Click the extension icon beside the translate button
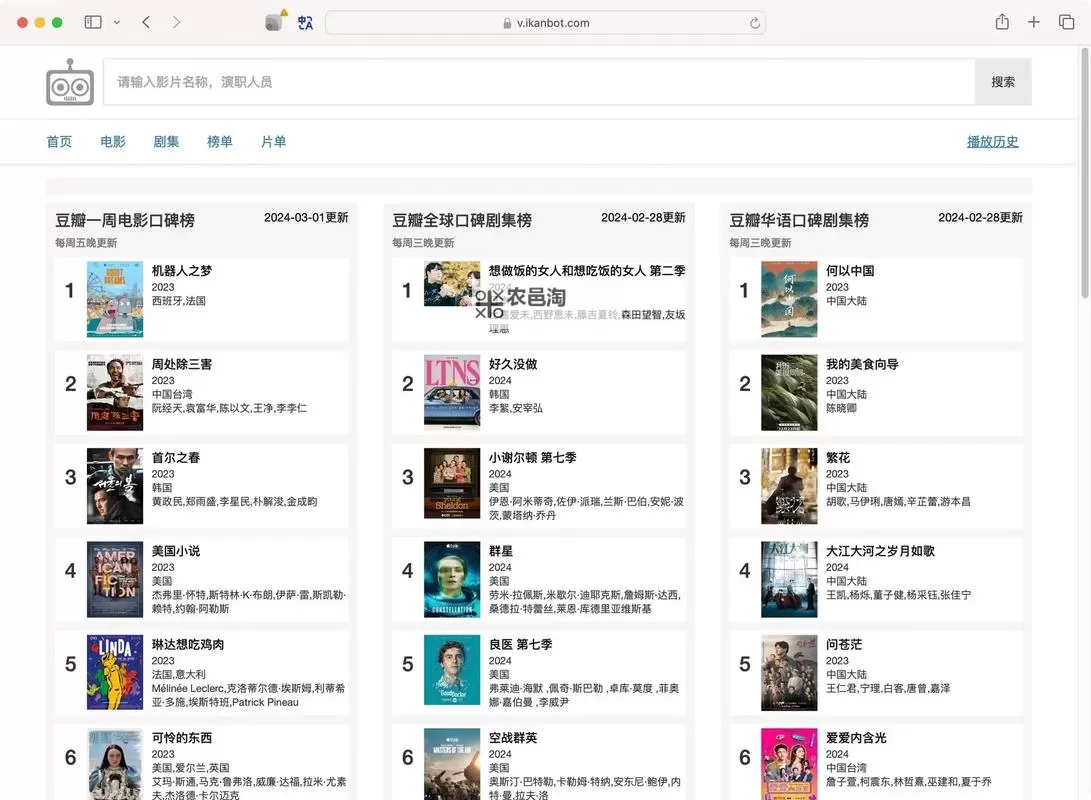The height and width of the screenshot is (800, 1091). coord(273,21)
